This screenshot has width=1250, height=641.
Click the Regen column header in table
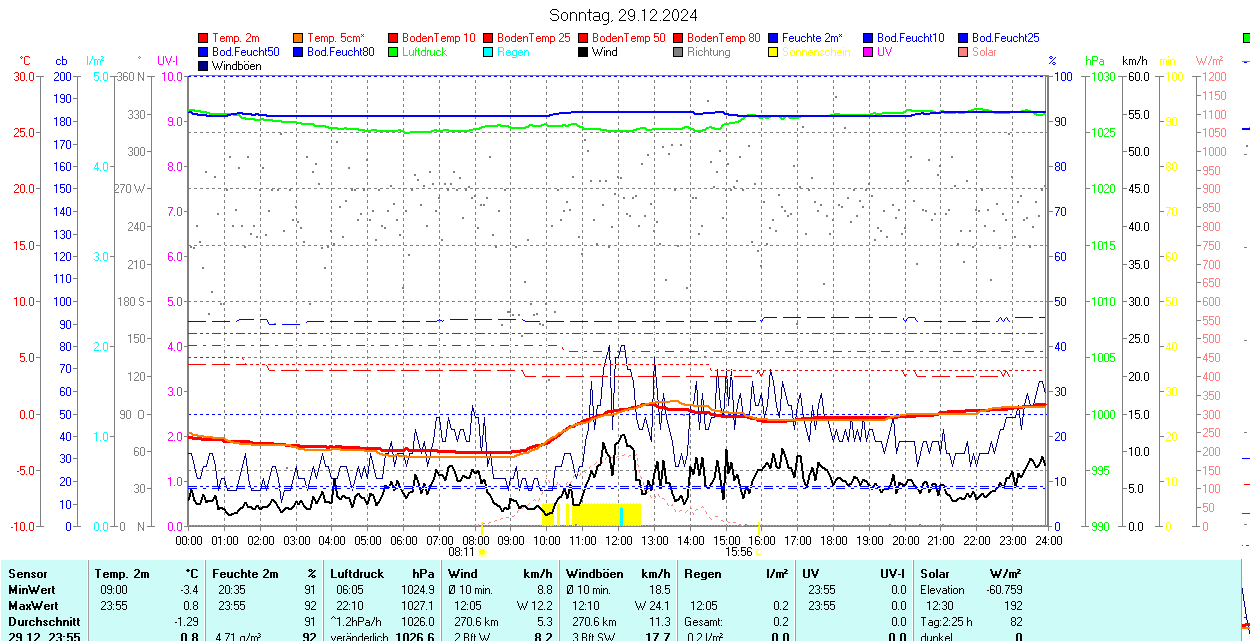pyautogui.click(x=702, y=574)
